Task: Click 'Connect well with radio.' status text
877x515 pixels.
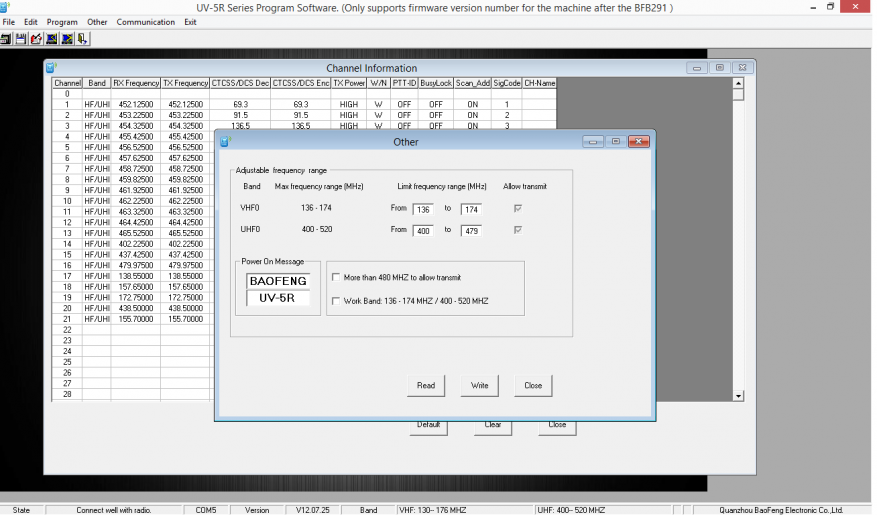Action: click(x=114, y=510)
